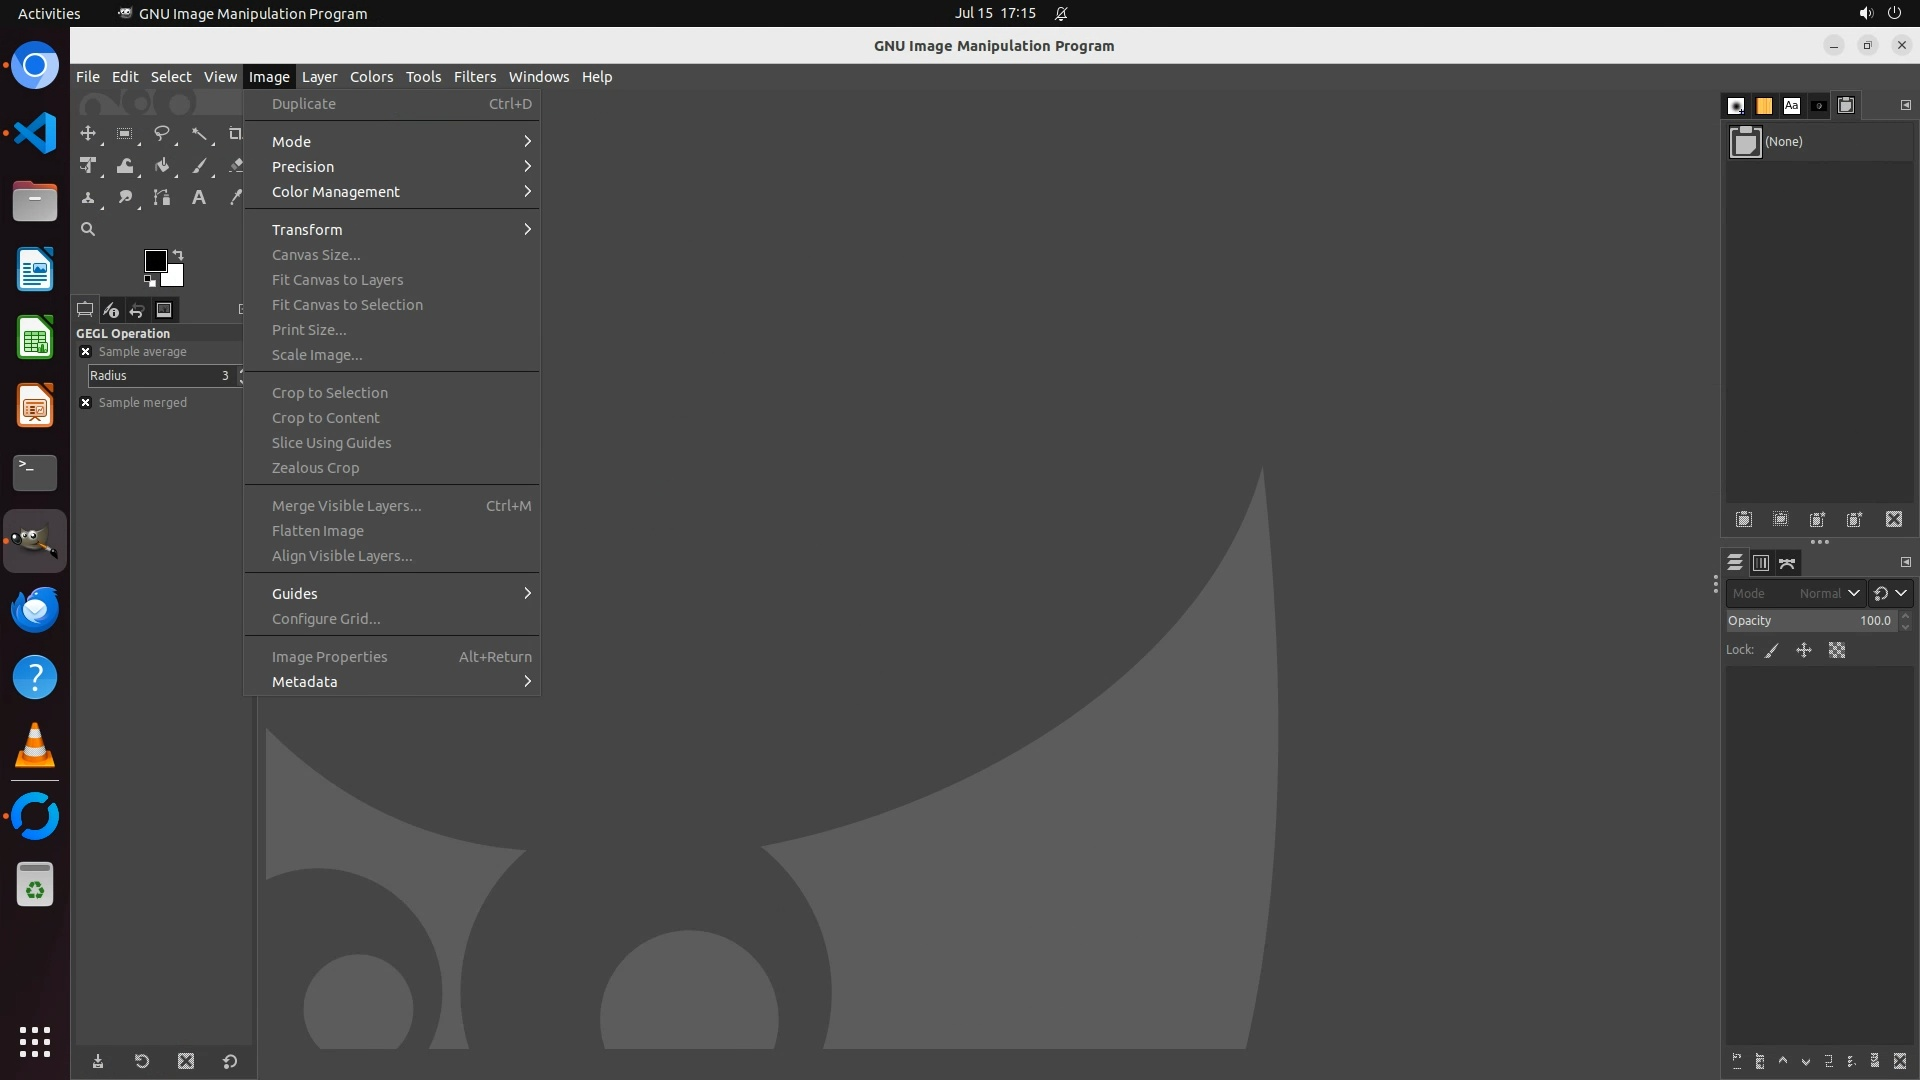The image size is (1920, 1080).
Task: Toggle the Sample merged checkbox
Action: 86,403
